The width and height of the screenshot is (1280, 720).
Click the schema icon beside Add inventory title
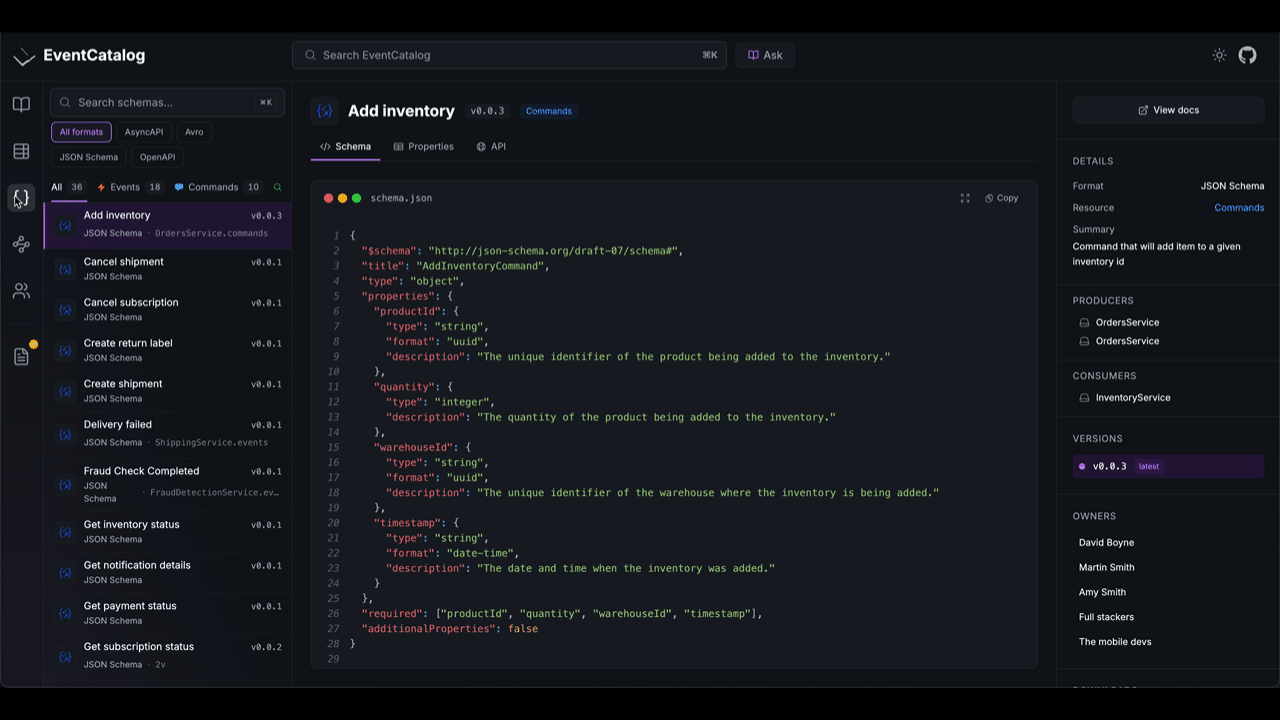coord(324,111)
